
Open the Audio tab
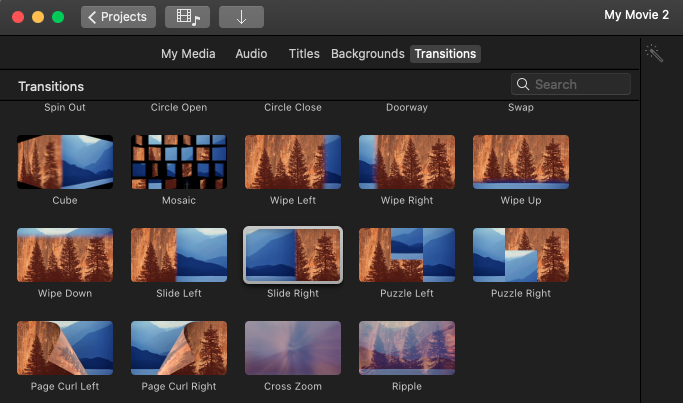(x=251, y=54)
